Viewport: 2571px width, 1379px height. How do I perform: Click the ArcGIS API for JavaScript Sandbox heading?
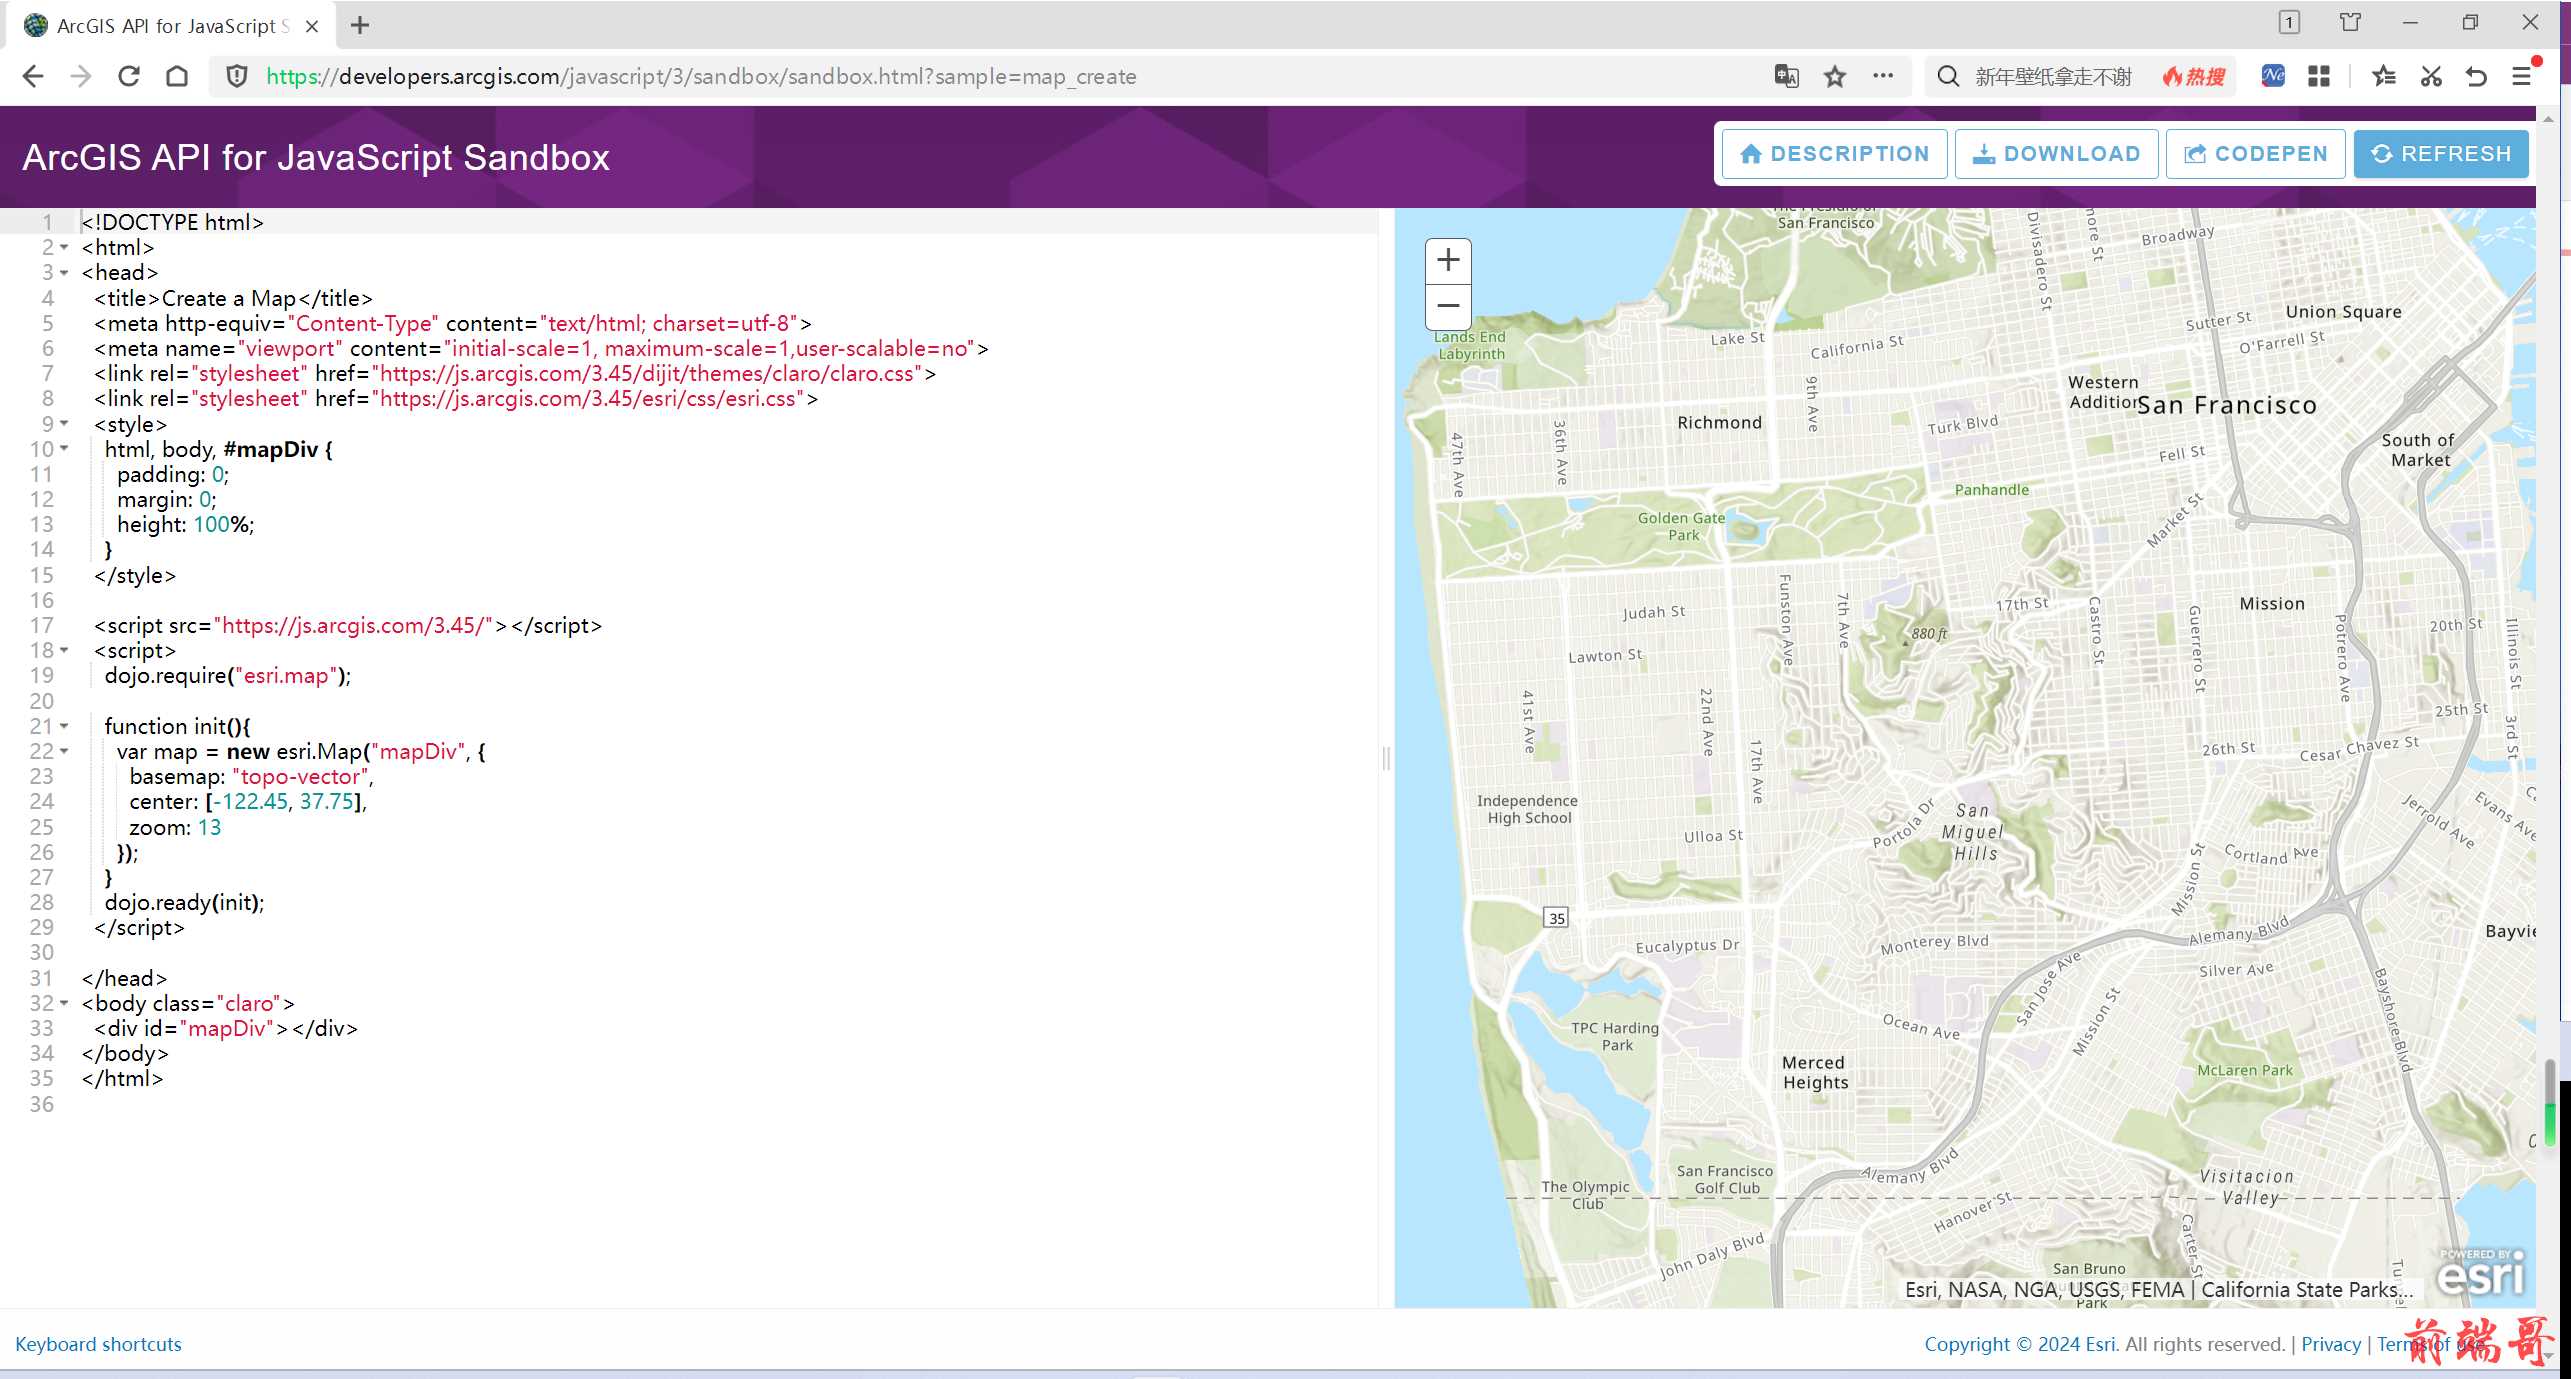coord(316,157)
